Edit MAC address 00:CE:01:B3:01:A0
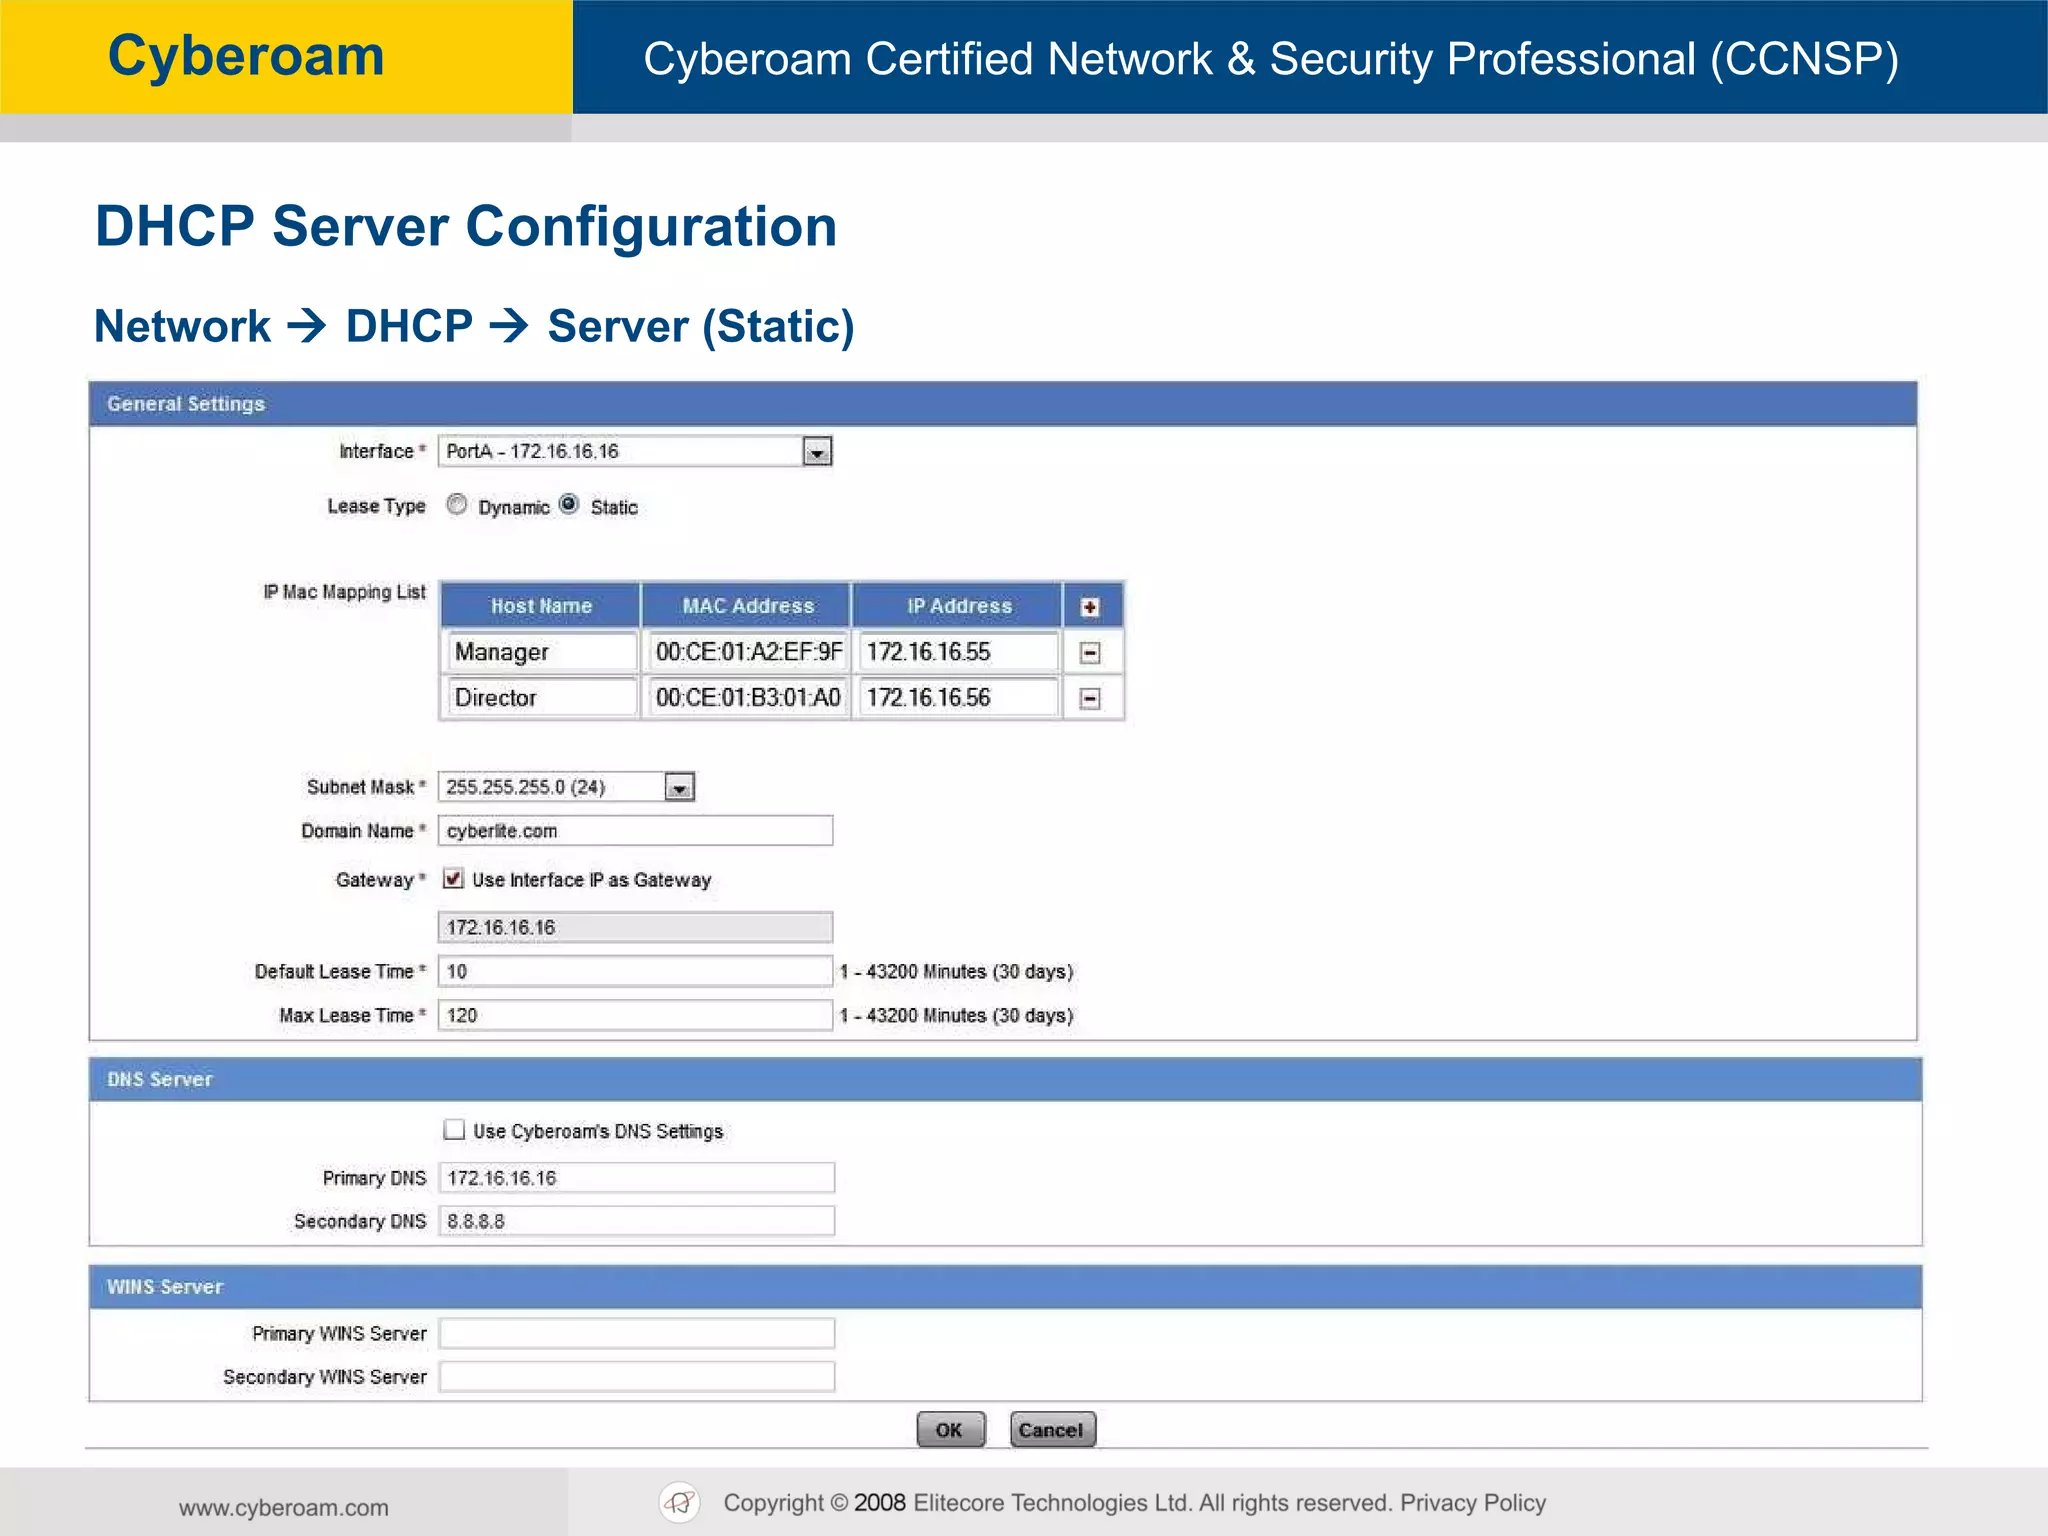The image size is (2048, 1536). tap(748, 698)
